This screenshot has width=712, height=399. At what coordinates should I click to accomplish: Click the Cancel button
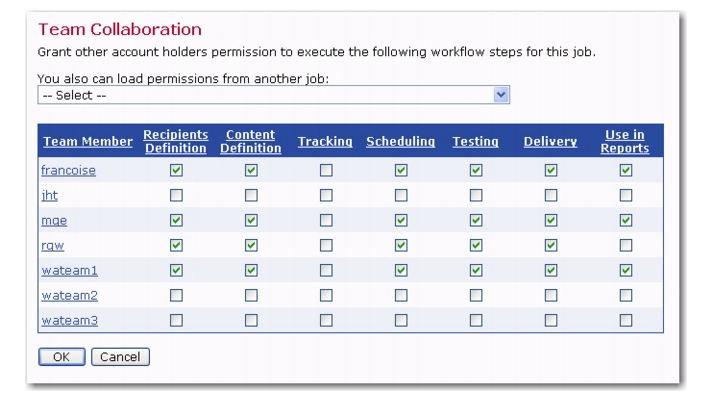tap(120, 357)
